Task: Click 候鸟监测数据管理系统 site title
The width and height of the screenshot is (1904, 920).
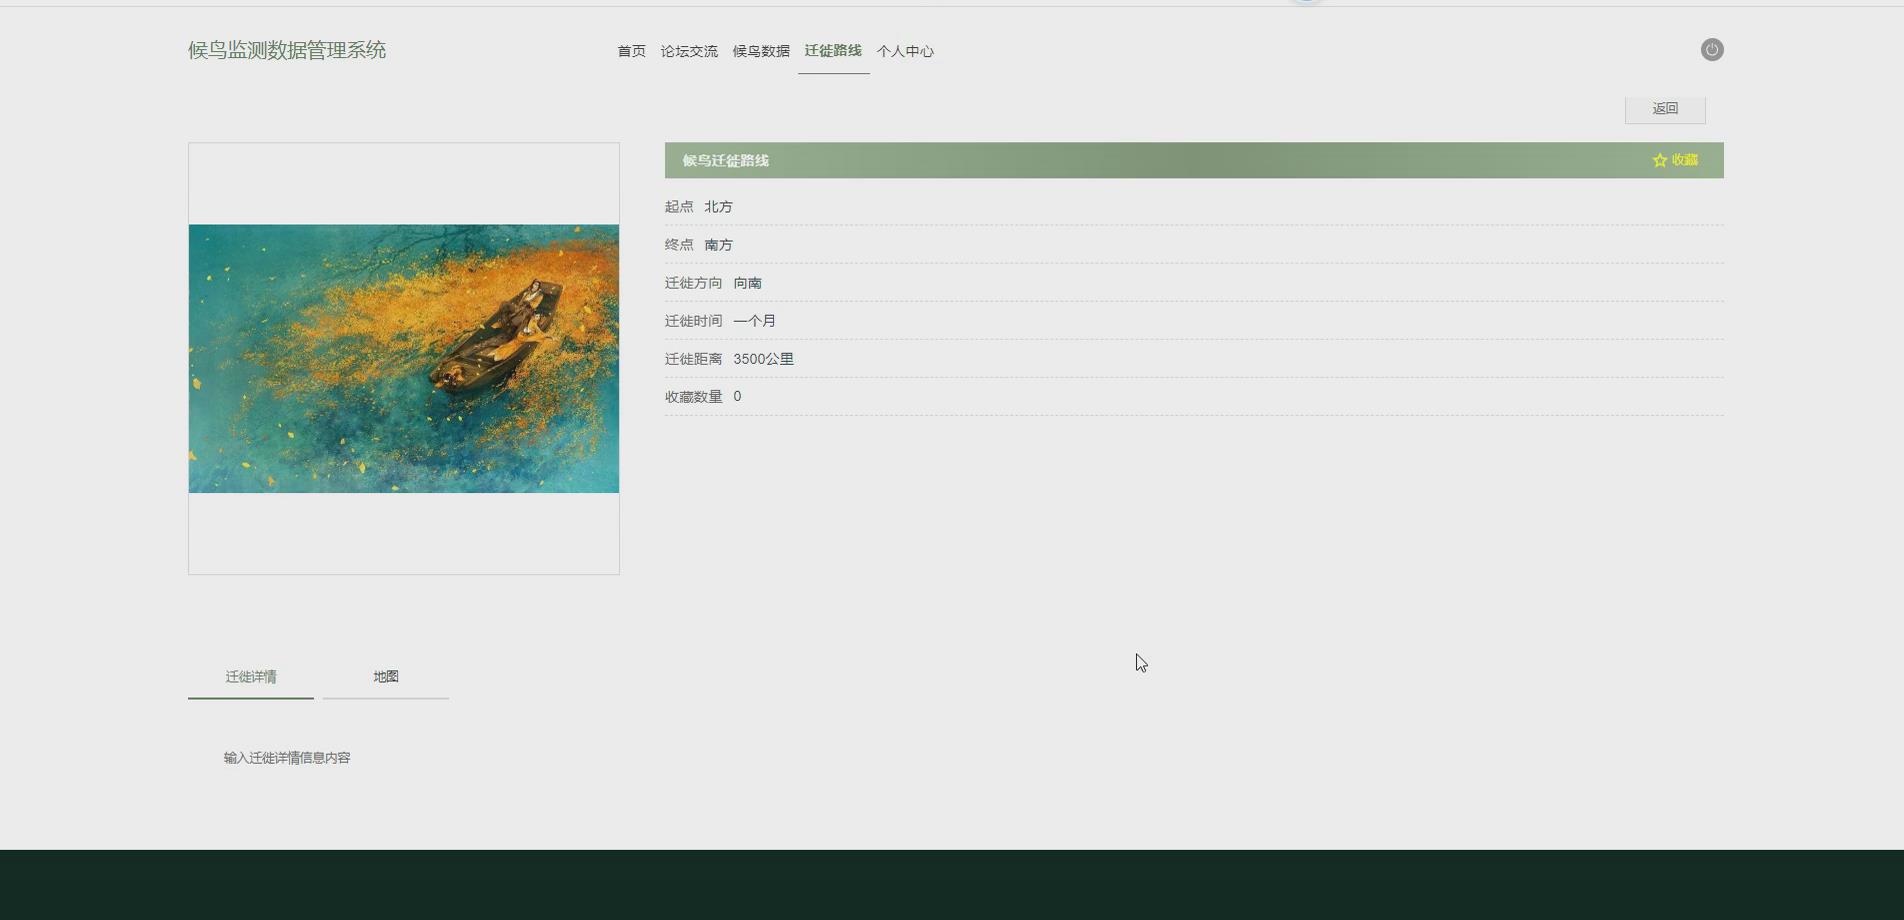Action: click(x=287, y=50)
